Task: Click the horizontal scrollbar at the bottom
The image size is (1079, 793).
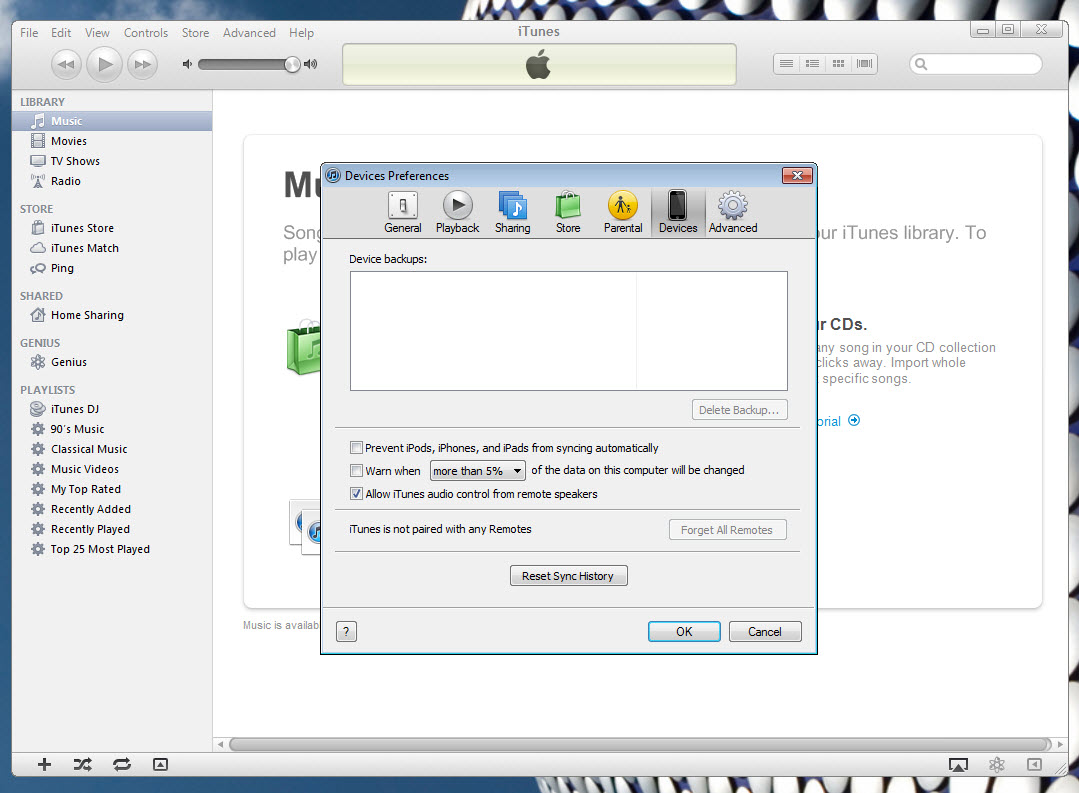Action: pos(640,744)
